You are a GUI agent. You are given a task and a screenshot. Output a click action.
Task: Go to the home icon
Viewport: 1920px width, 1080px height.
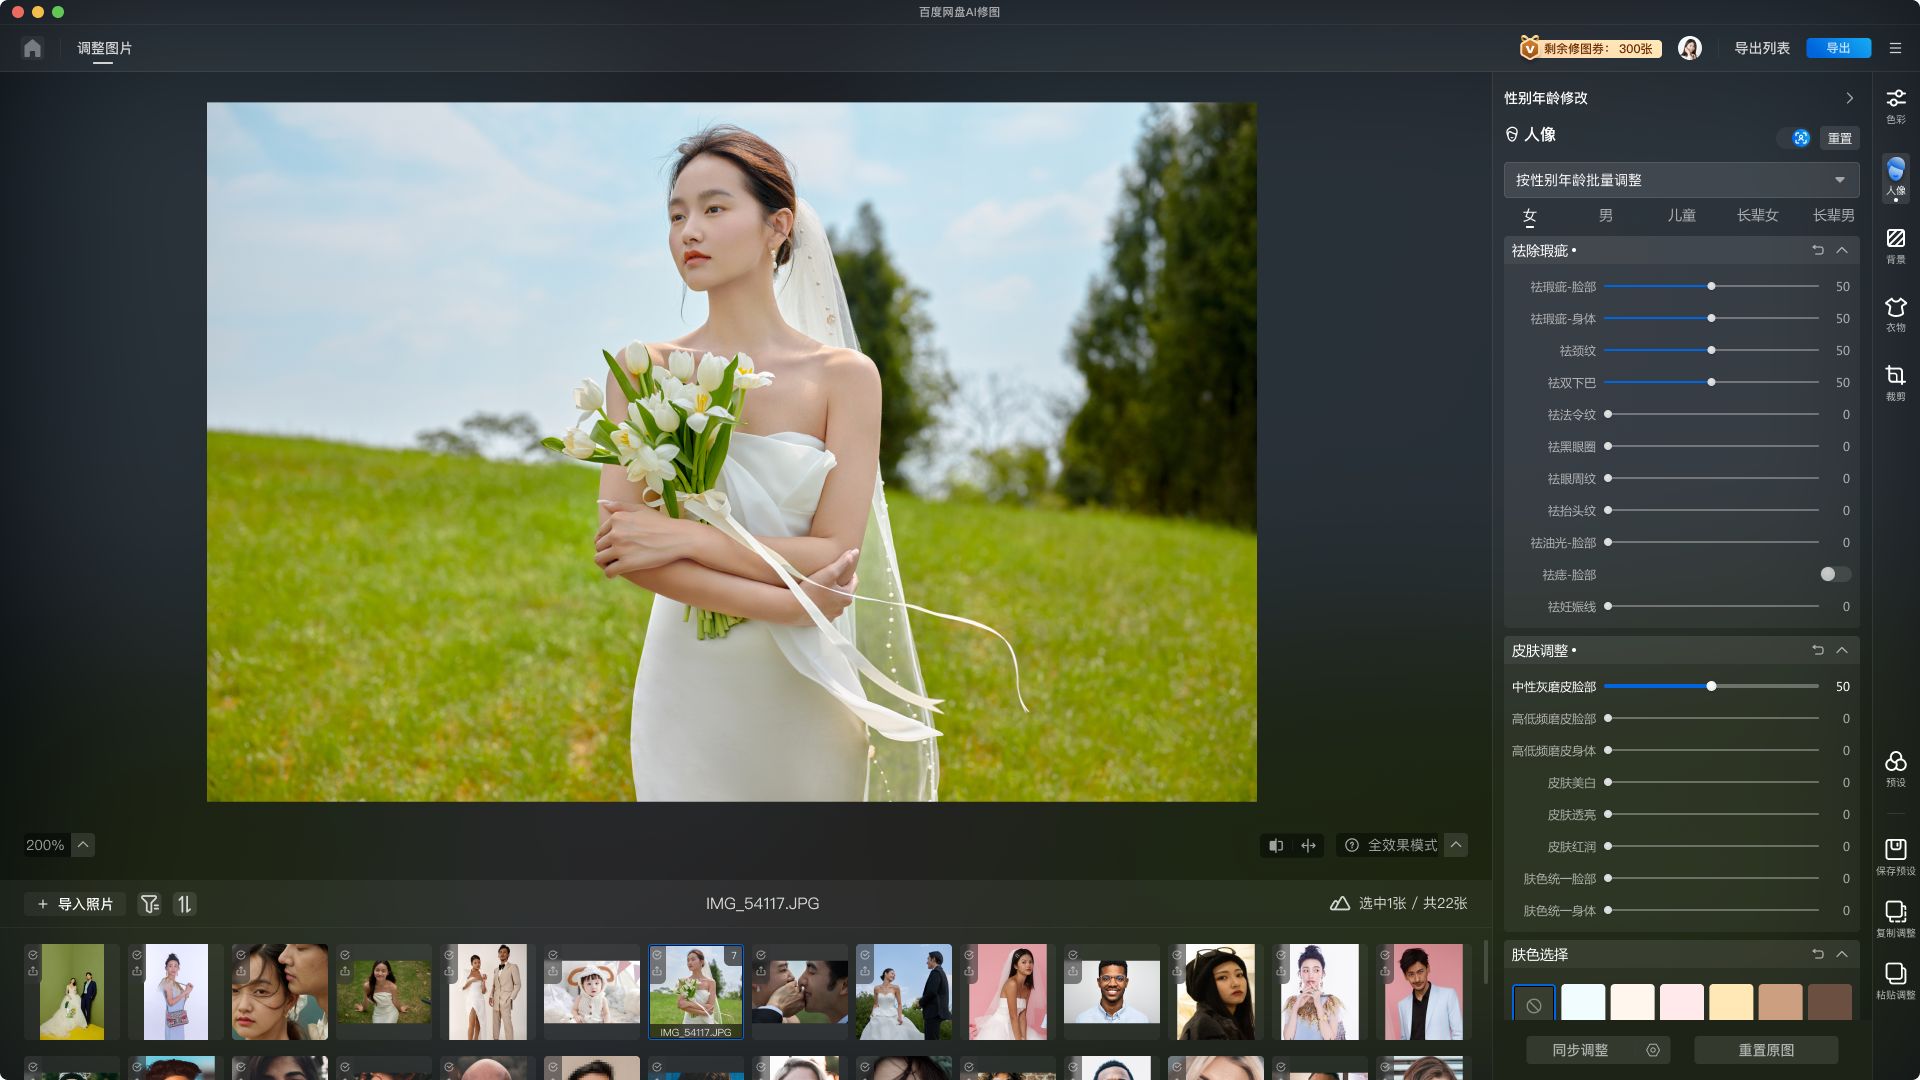pos(32,48)
